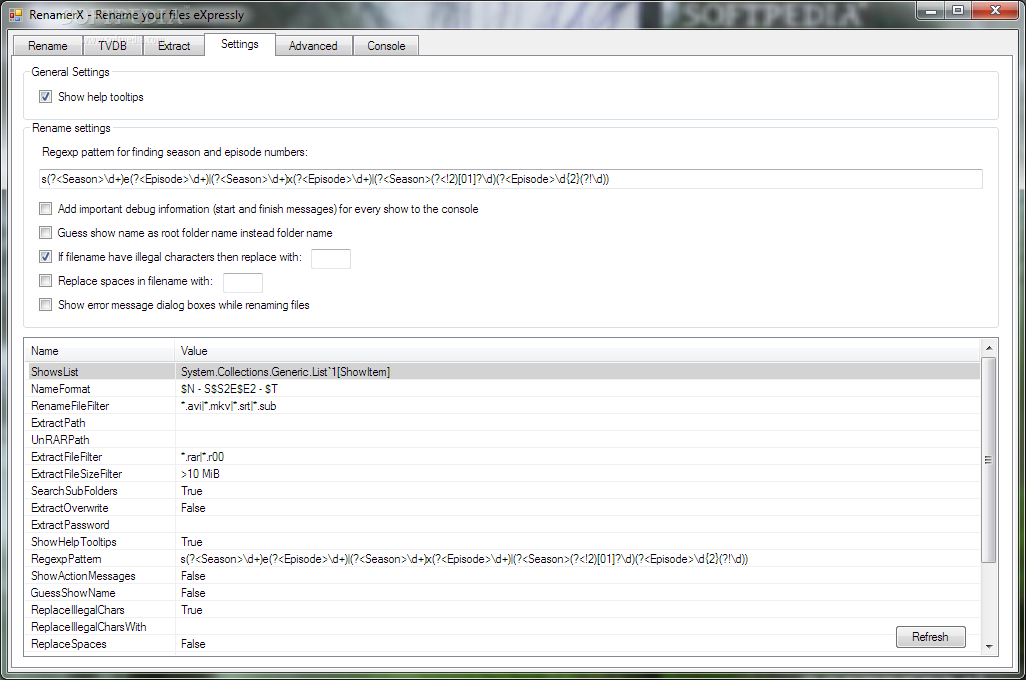Click the '$N - S$S2E$E2 - $T' value

click(229, 389)
